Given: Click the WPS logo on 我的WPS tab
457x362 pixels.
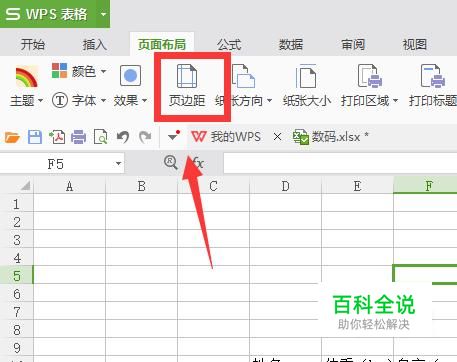Looking at the screenshot, I should (199, 137).
